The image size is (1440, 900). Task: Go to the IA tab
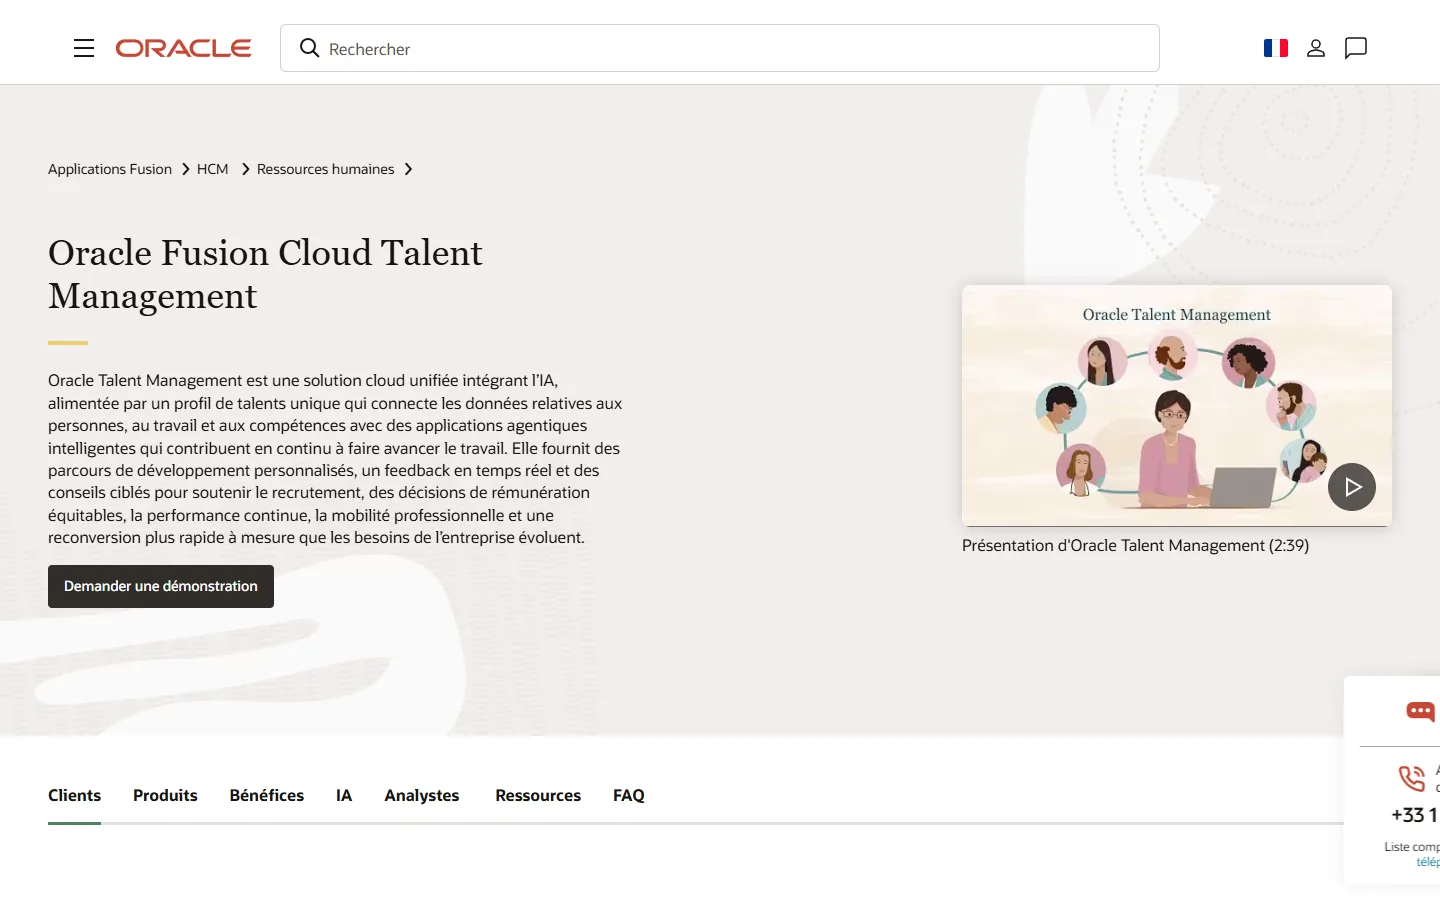(x=344, y=795)
